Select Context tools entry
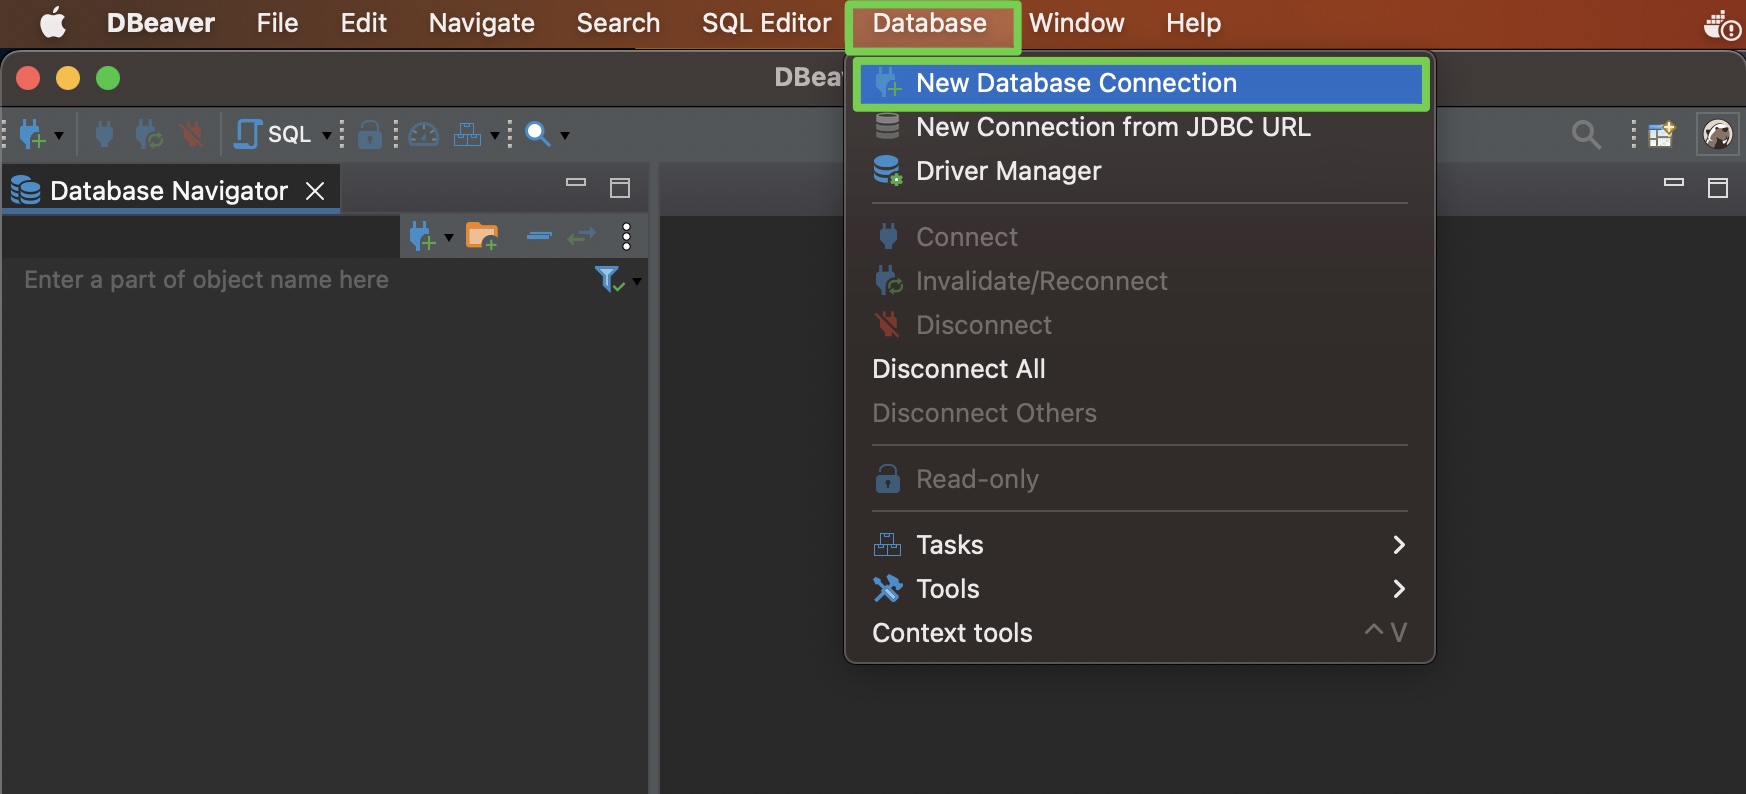Viewport: 1746px width, 794px height. [x=1140, y=633]
